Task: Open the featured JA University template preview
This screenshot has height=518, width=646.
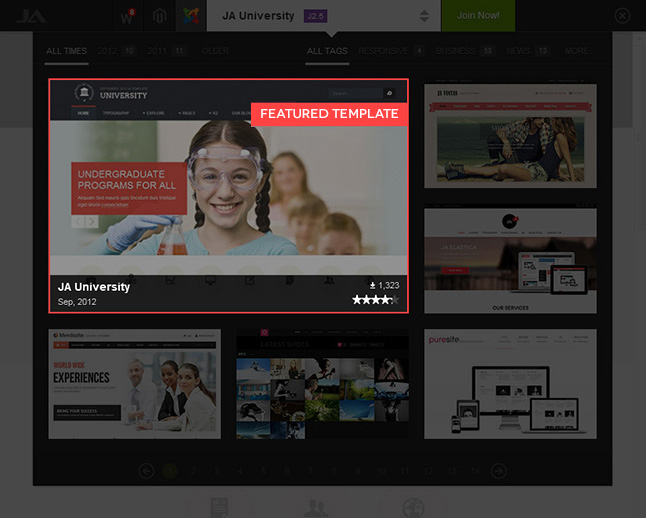Action: pos(229,196)
